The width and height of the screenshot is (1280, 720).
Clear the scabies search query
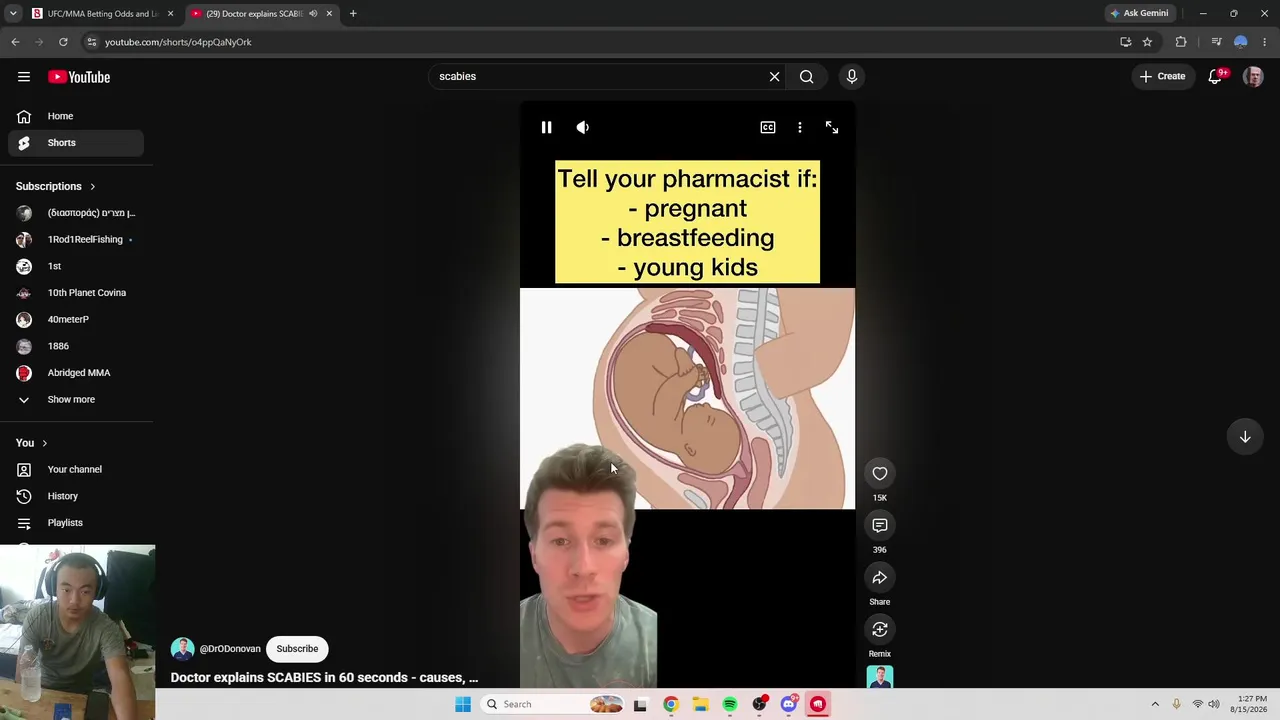774,76
